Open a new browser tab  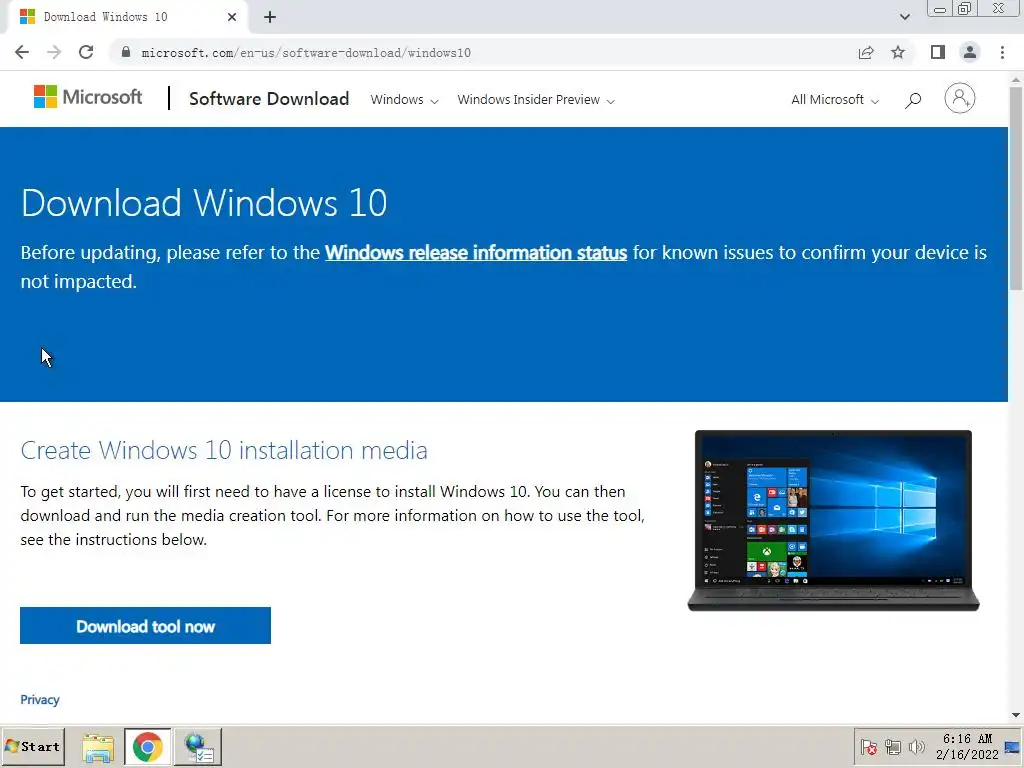point(270,17)
